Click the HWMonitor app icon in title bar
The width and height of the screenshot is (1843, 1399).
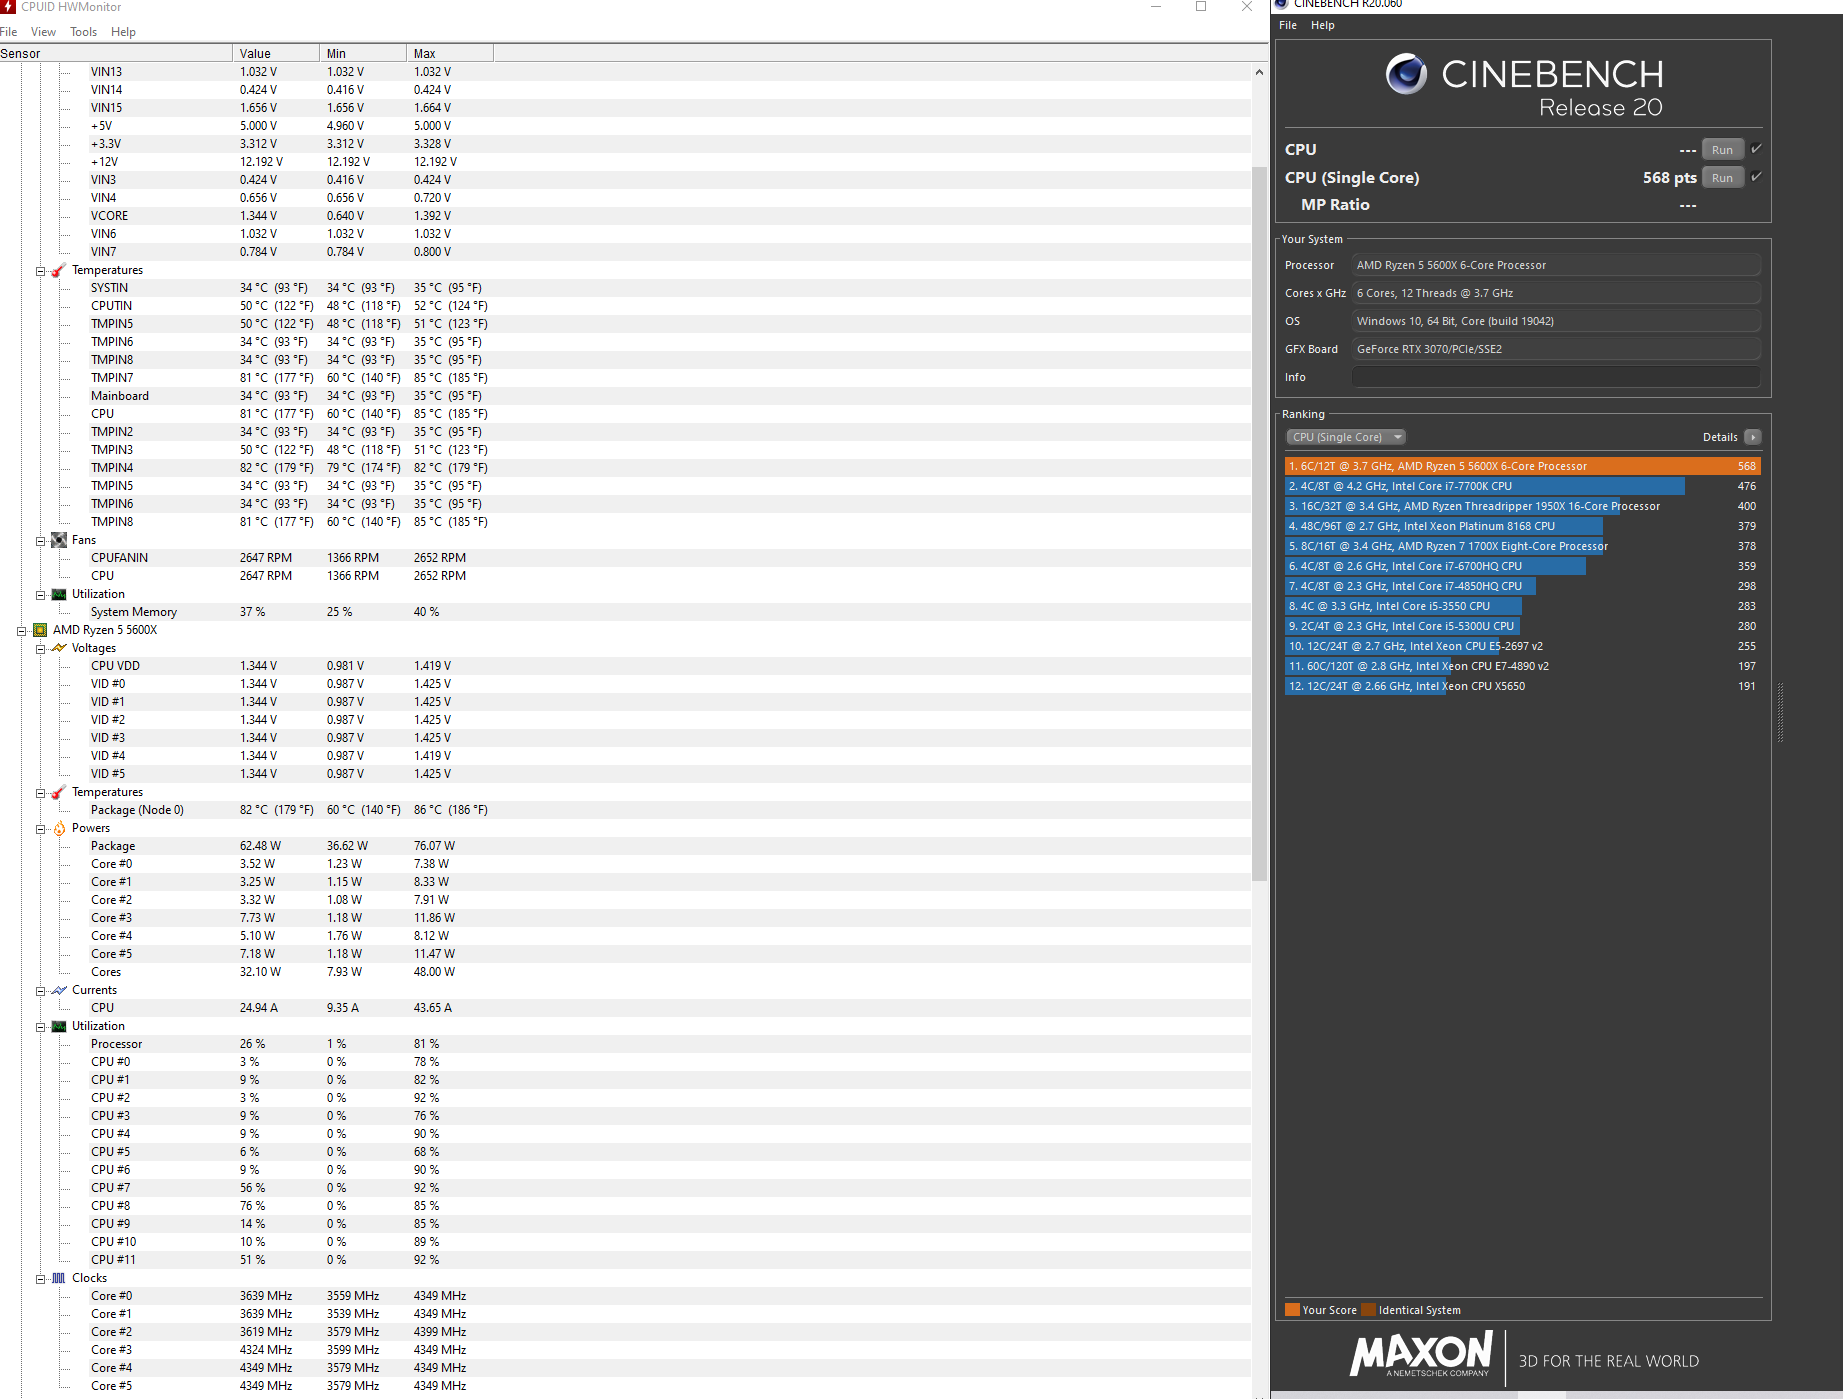coord(8,6)
